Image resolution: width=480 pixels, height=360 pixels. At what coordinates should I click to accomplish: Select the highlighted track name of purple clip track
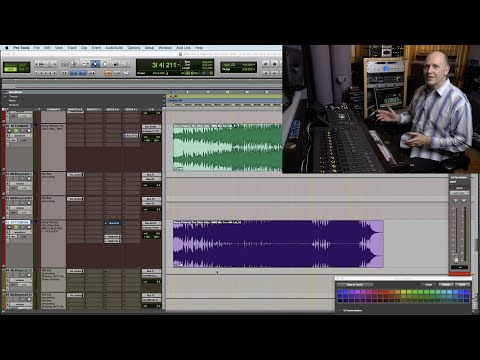pos(19,222)
